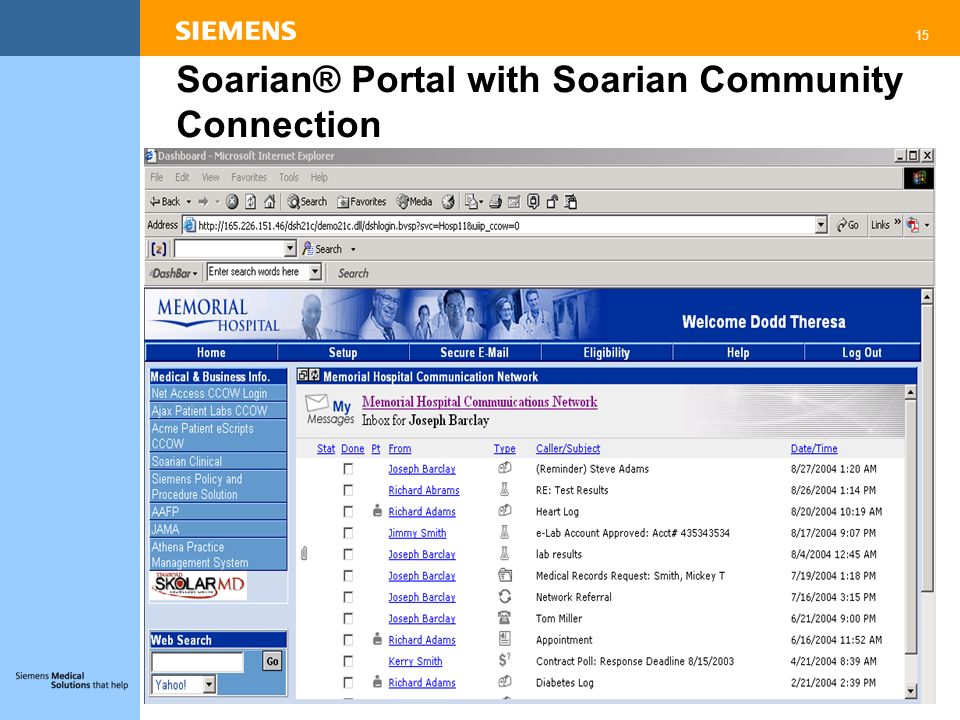Open the dropdown arrow next to toolbar Search

(353, 250)
